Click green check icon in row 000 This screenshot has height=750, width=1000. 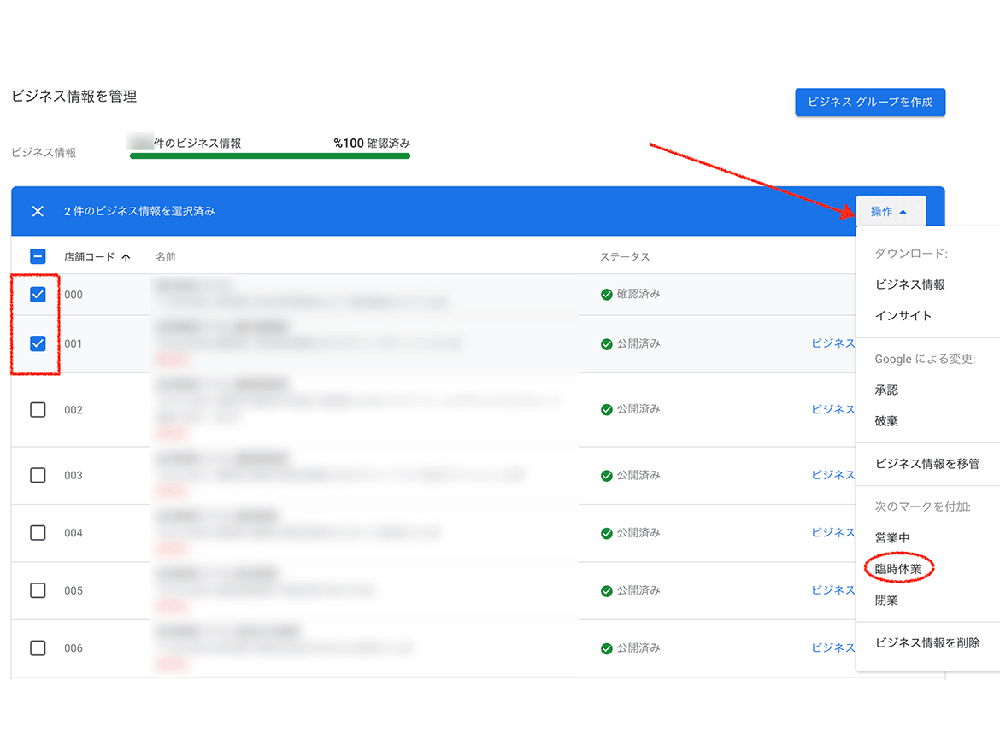pos(607,294)
